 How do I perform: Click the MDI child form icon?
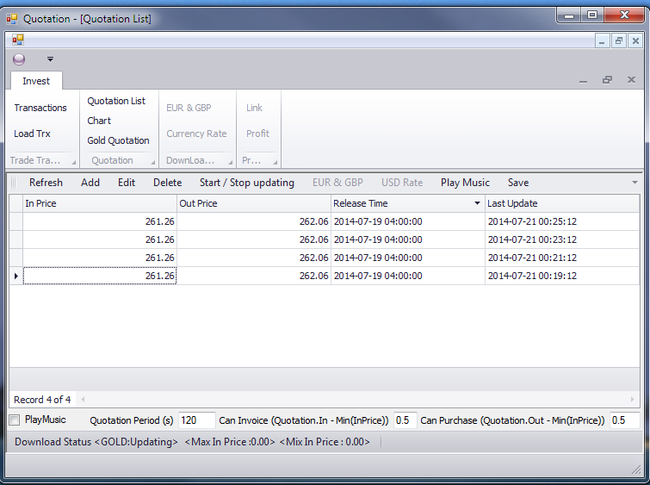18,40
